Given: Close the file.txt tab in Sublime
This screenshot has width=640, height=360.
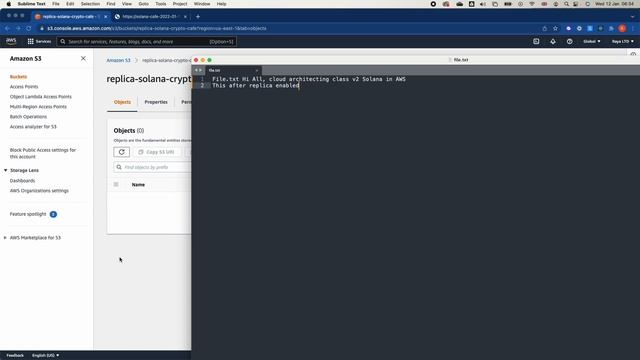Looking at the screenshot, I should click(x=257, y=70).
